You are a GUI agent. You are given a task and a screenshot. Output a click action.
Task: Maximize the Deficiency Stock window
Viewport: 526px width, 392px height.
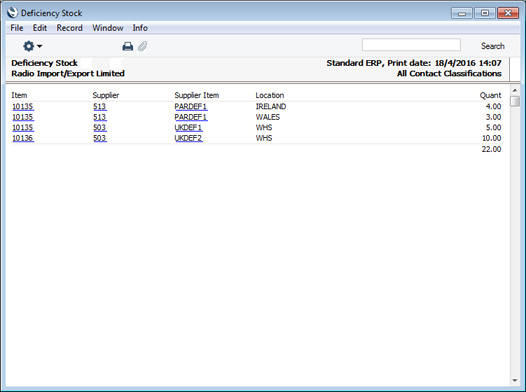click(x=485, y=13)
